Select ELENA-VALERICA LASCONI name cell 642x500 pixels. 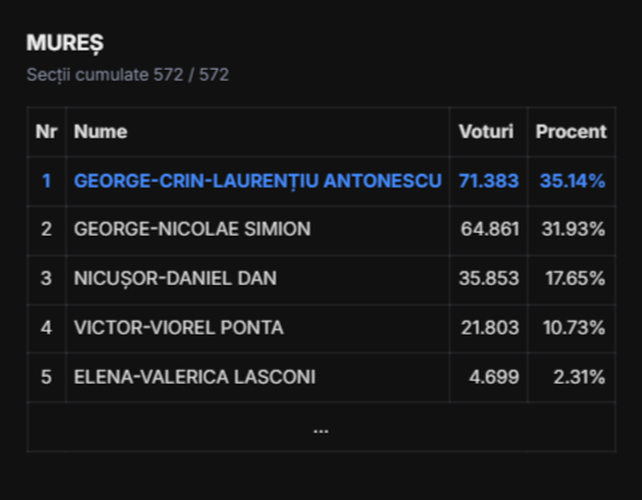194,377
